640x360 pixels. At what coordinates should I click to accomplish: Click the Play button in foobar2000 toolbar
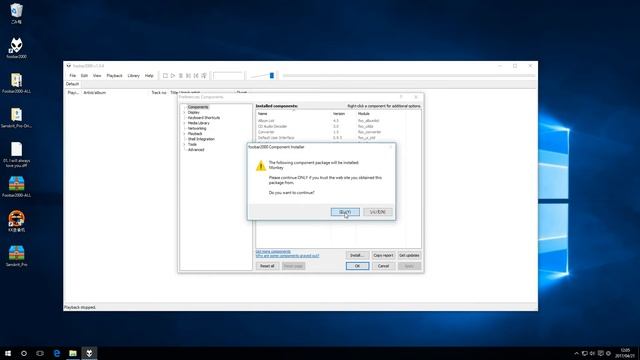click(173, 76)
